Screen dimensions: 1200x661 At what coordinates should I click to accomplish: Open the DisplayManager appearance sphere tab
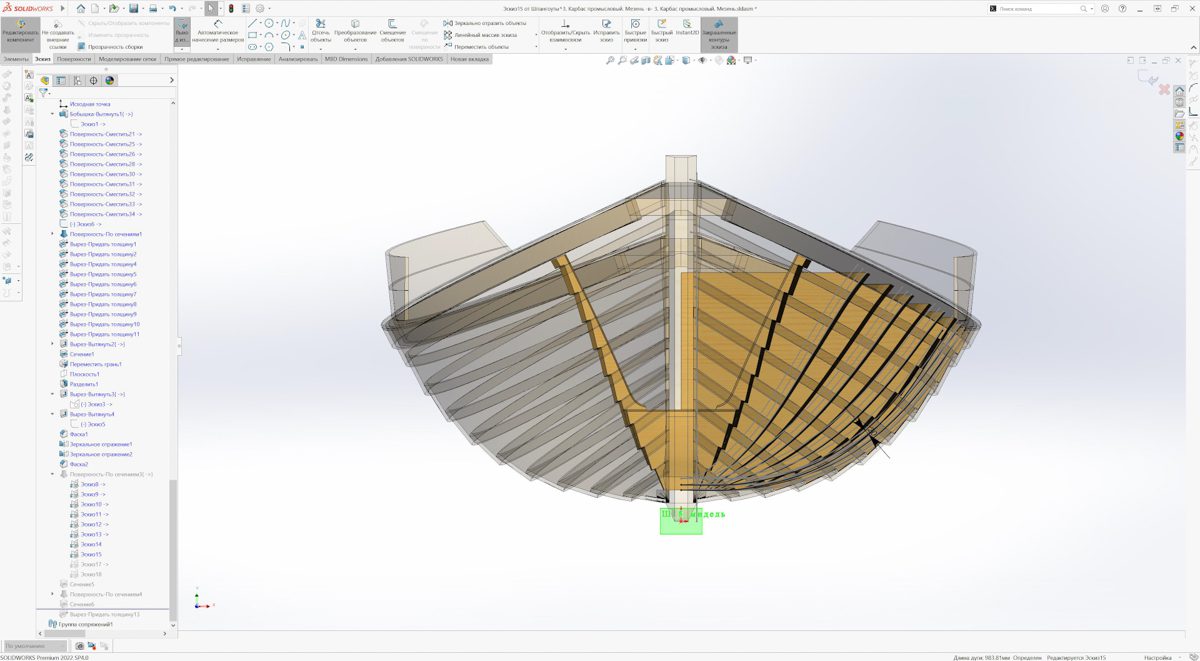pos(109,81)
